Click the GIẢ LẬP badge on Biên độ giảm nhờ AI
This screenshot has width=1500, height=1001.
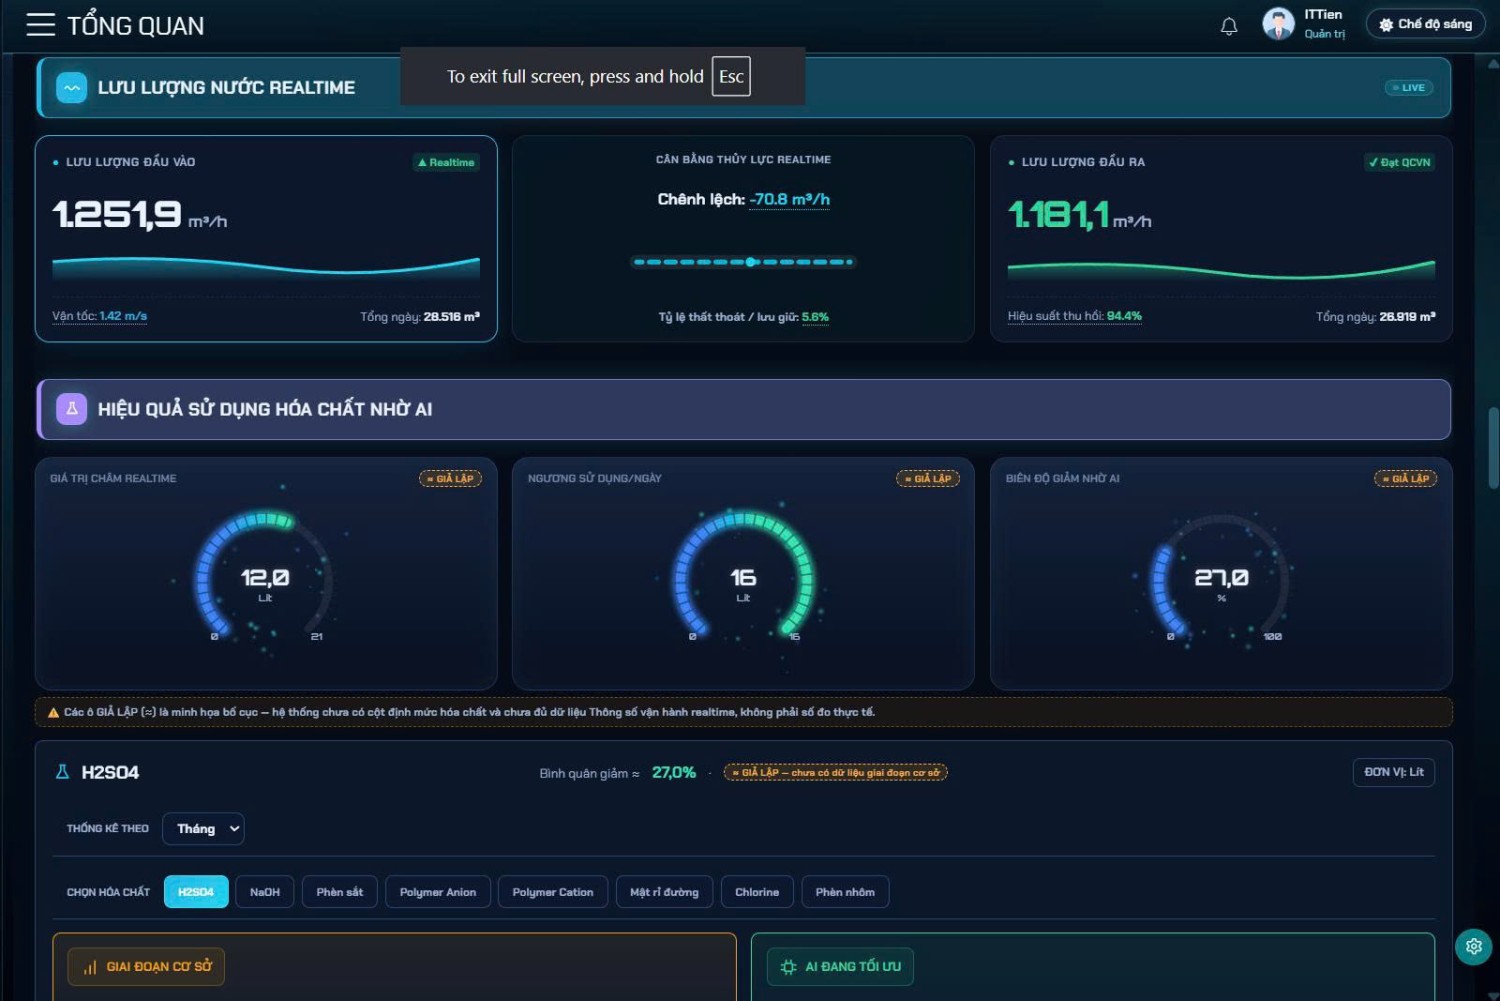coord(1406,479)
